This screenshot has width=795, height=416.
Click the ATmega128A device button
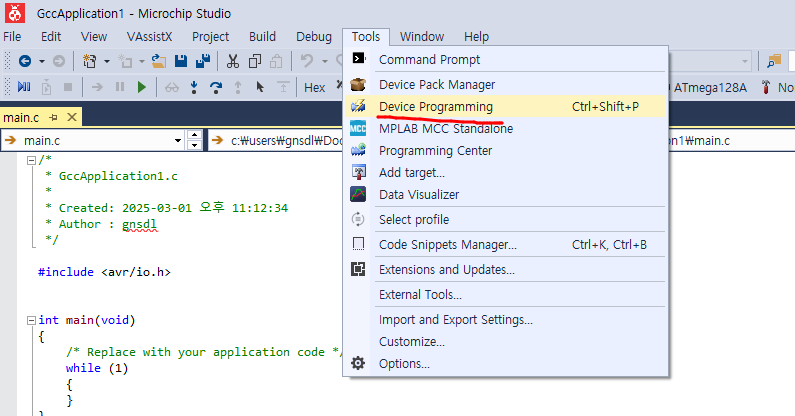click(x=710, y=88)
